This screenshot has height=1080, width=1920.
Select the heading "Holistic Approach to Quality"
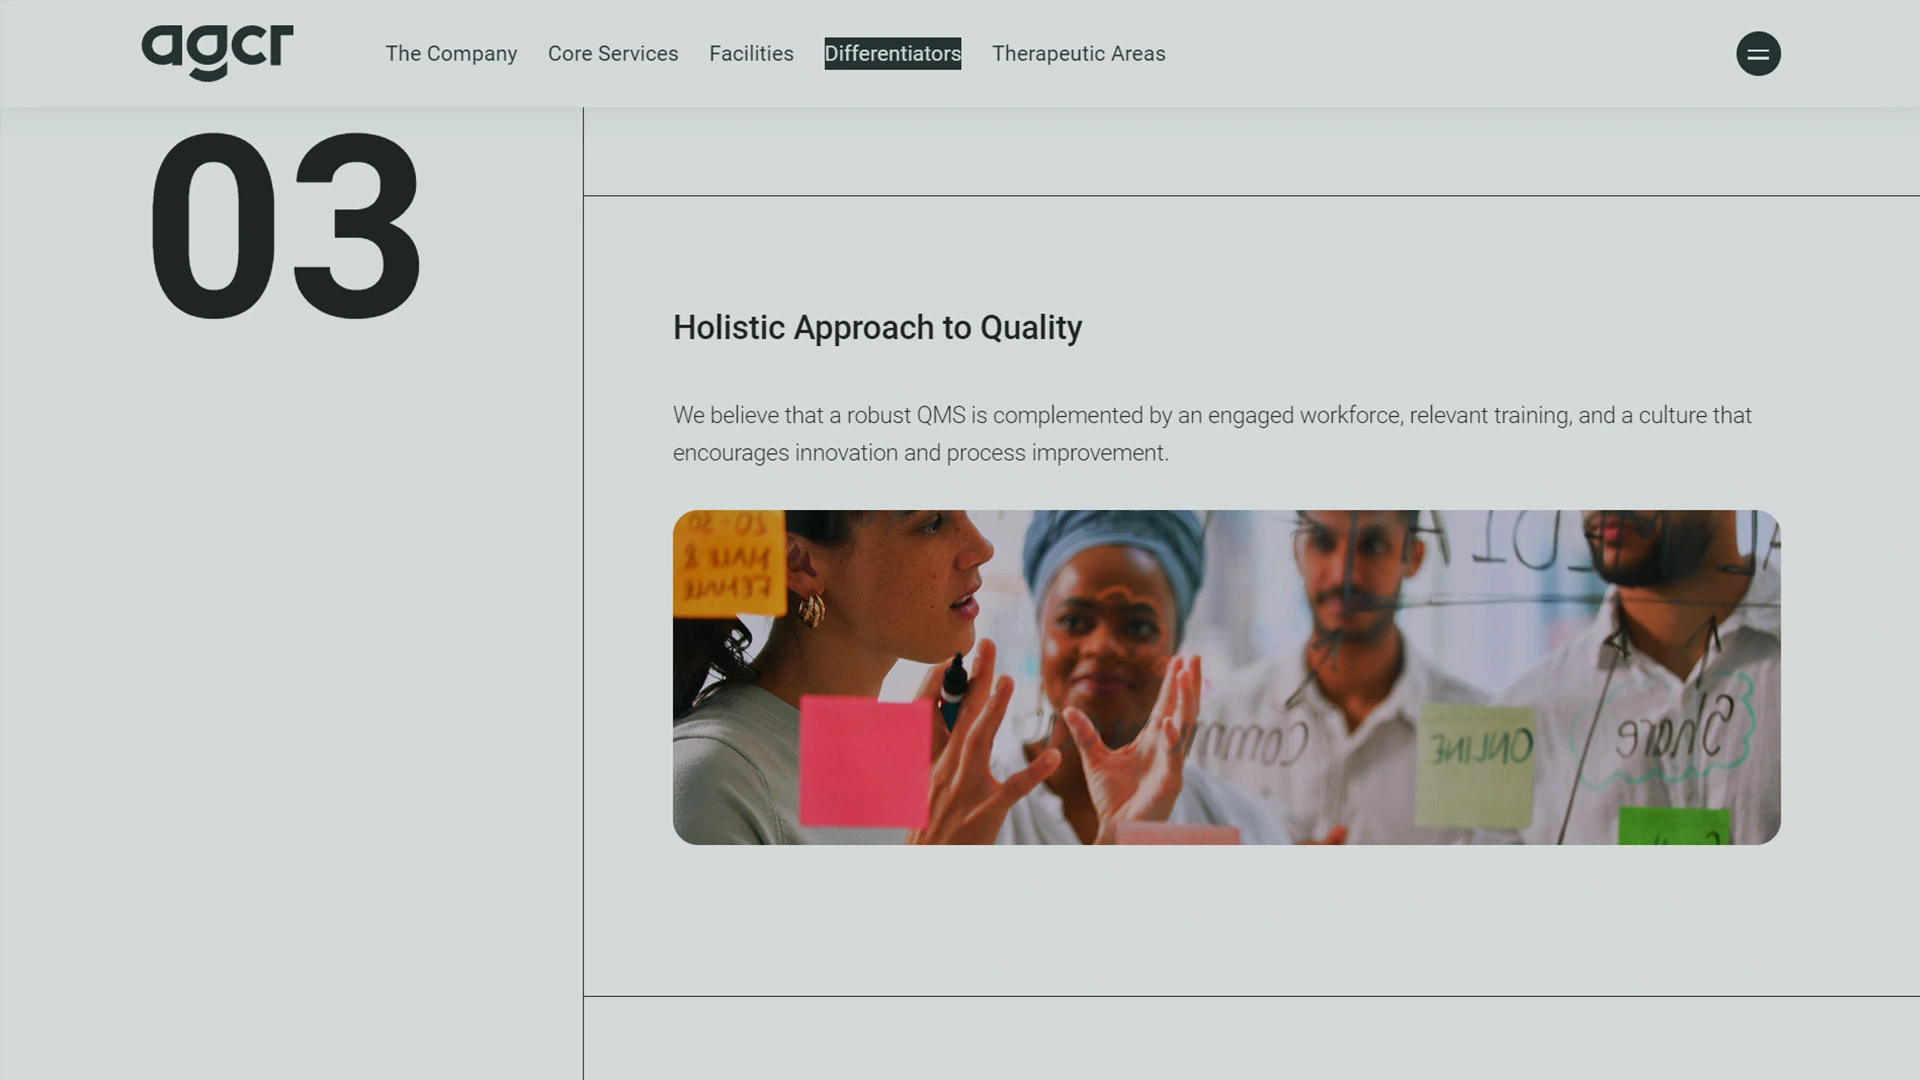(x=877, y=327)
